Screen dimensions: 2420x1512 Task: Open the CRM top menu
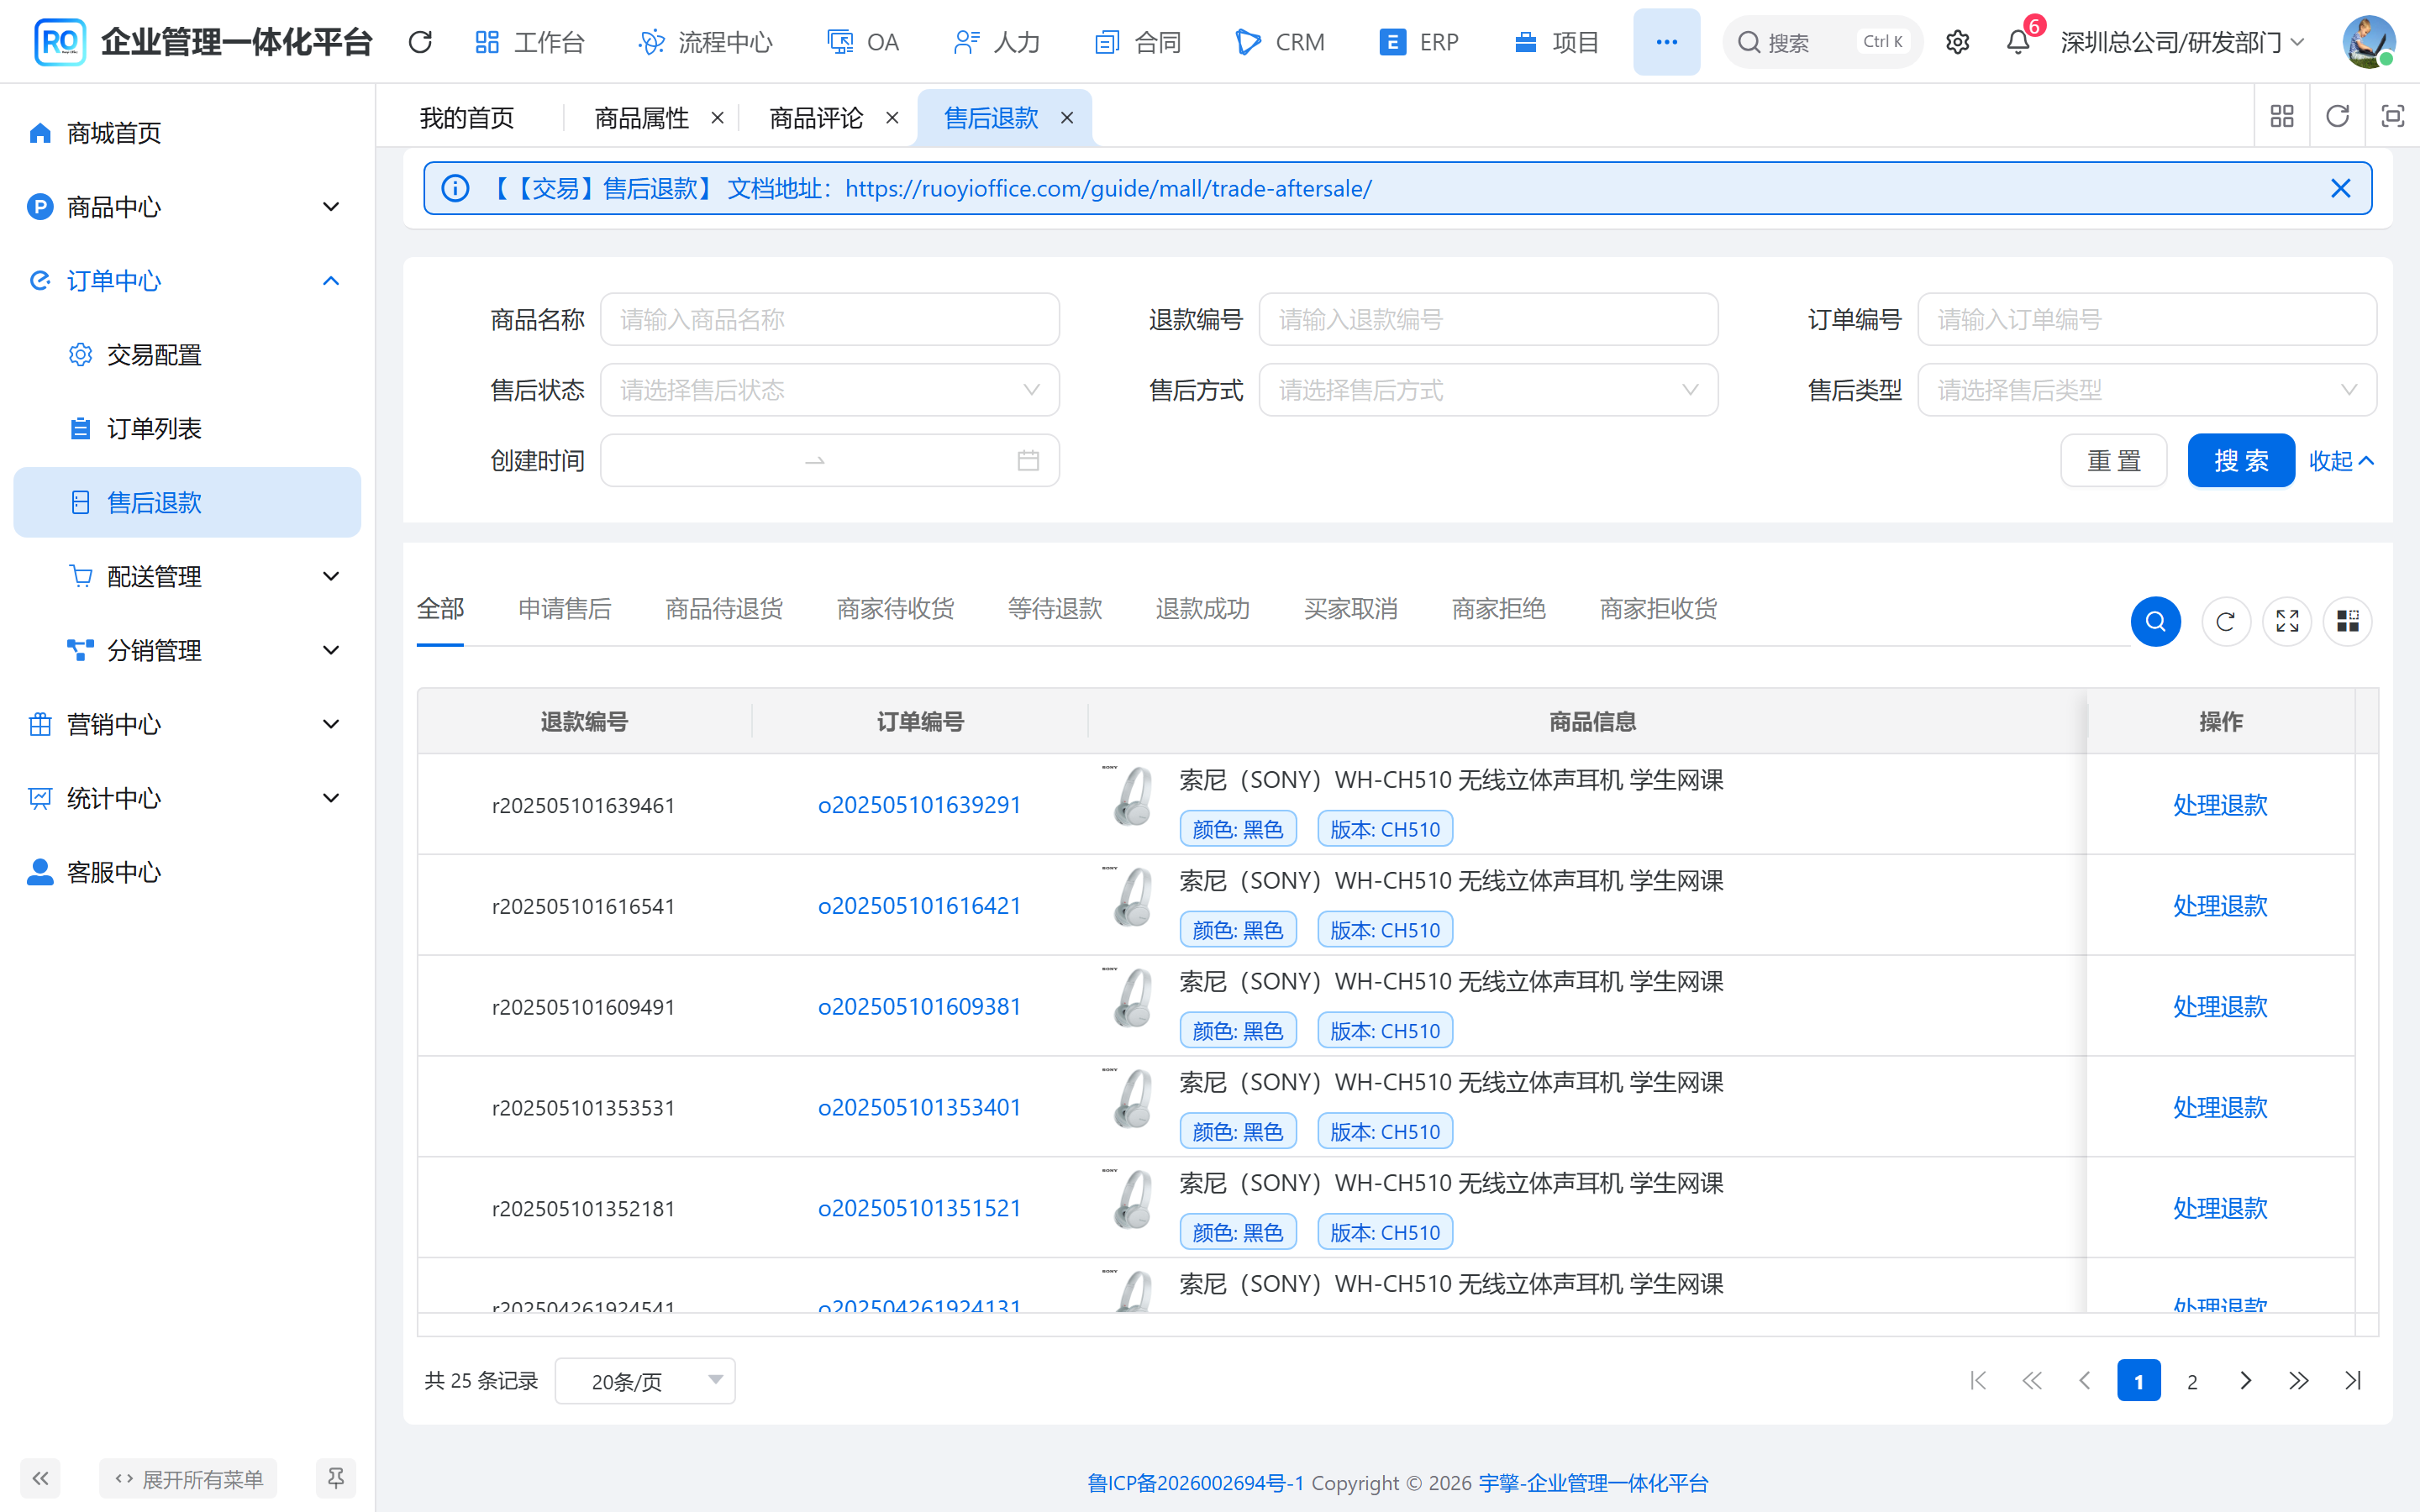tap(1279, 42)
